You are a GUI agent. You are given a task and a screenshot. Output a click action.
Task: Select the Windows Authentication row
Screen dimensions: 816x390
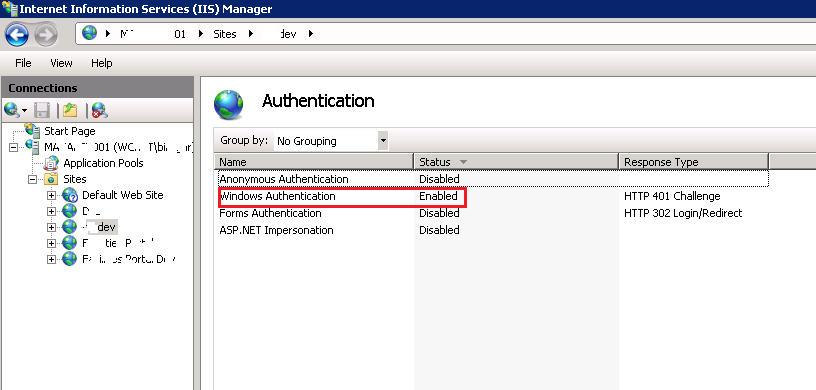(493, 196)
